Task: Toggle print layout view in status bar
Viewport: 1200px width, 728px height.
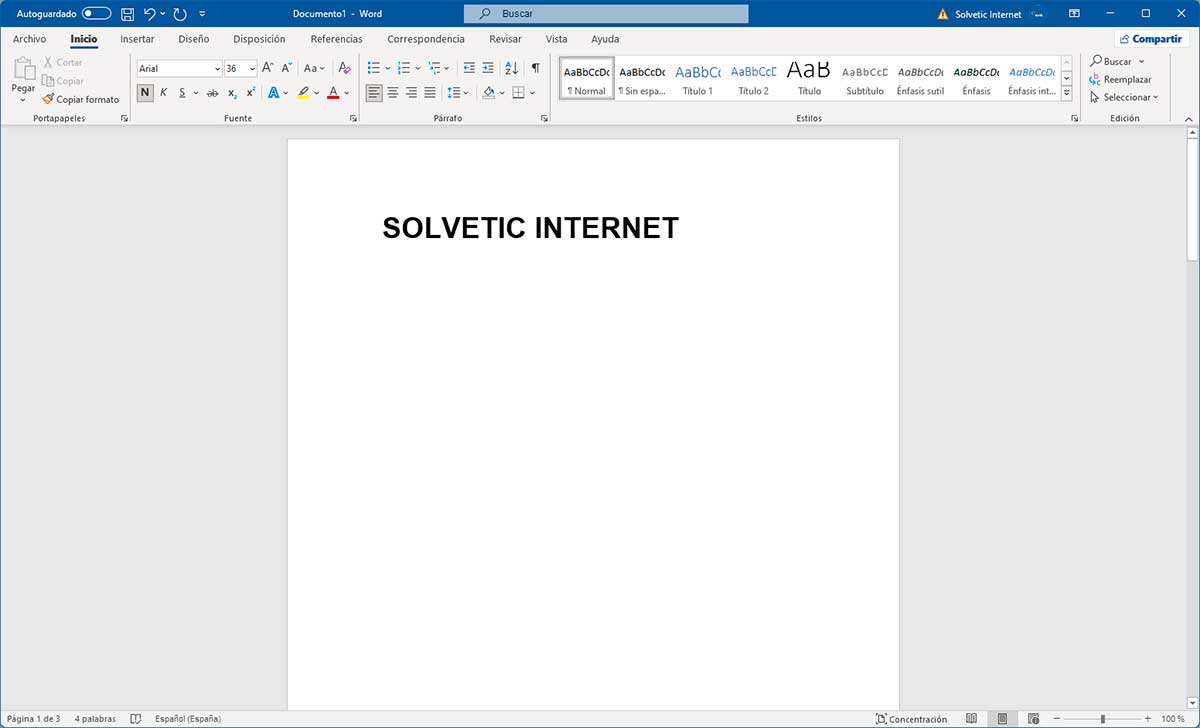Action: [1001, 718]
